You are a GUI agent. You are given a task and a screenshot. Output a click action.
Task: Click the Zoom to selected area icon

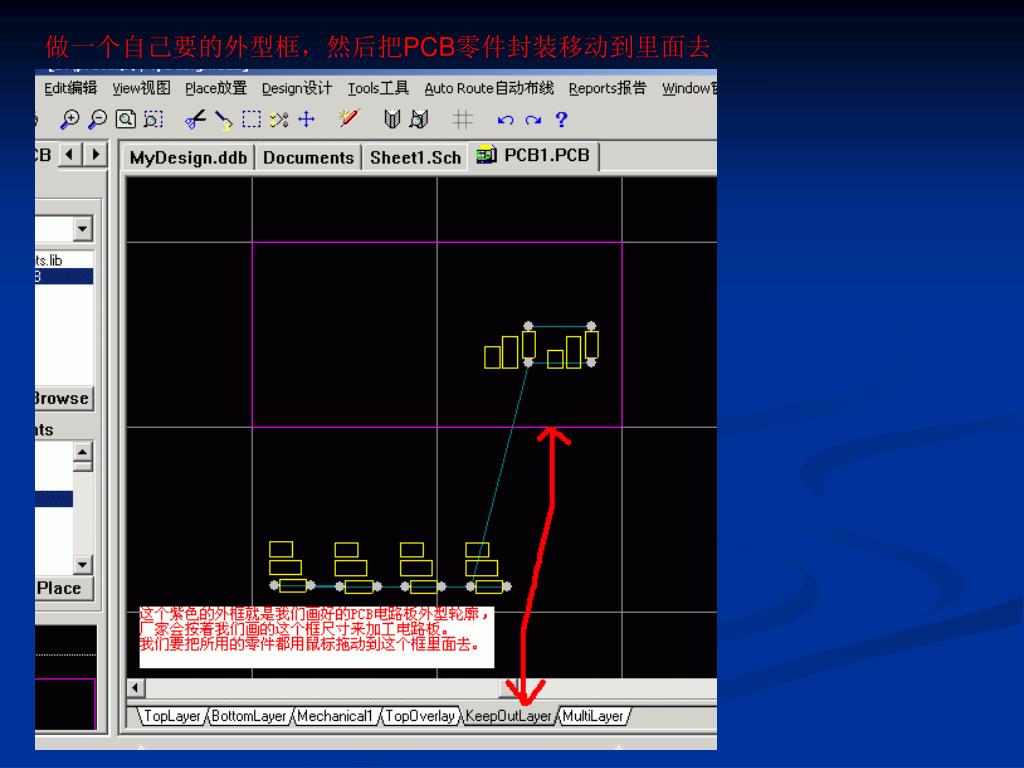(x=153, y=120)
